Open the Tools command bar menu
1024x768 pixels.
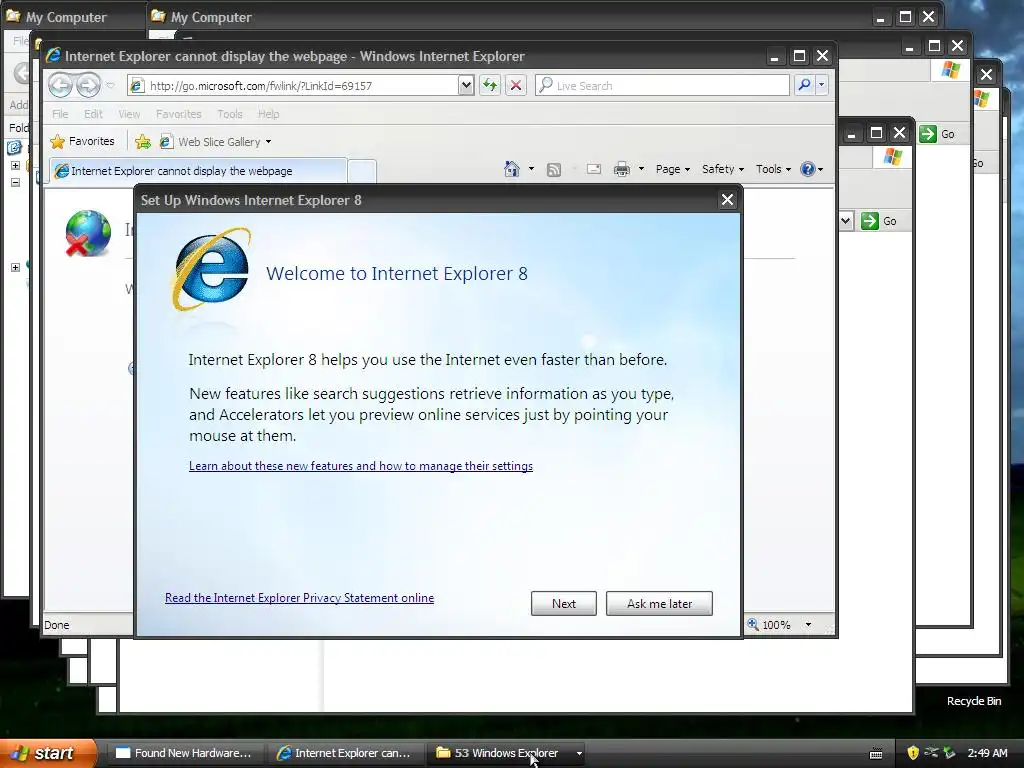point(773,169)
